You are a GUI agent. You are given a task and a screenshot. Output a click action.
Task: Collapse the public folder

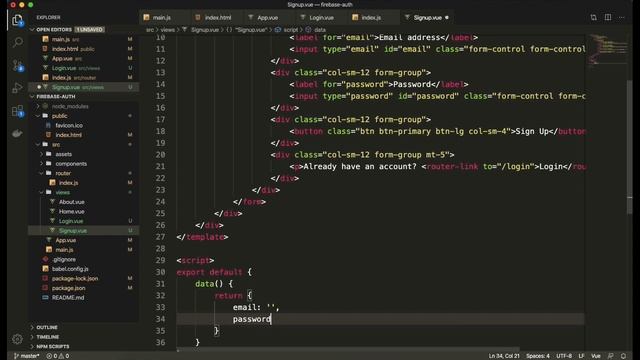[x=60, y=116]
